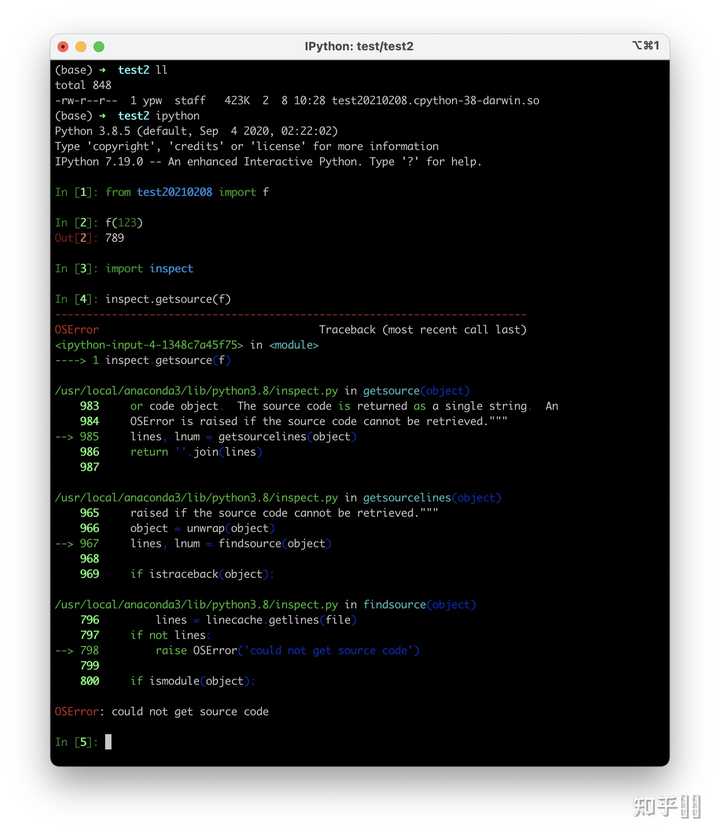Click the red Out[2] output label
This screenshot has width=720, height=833.
[x=76, y=238]
